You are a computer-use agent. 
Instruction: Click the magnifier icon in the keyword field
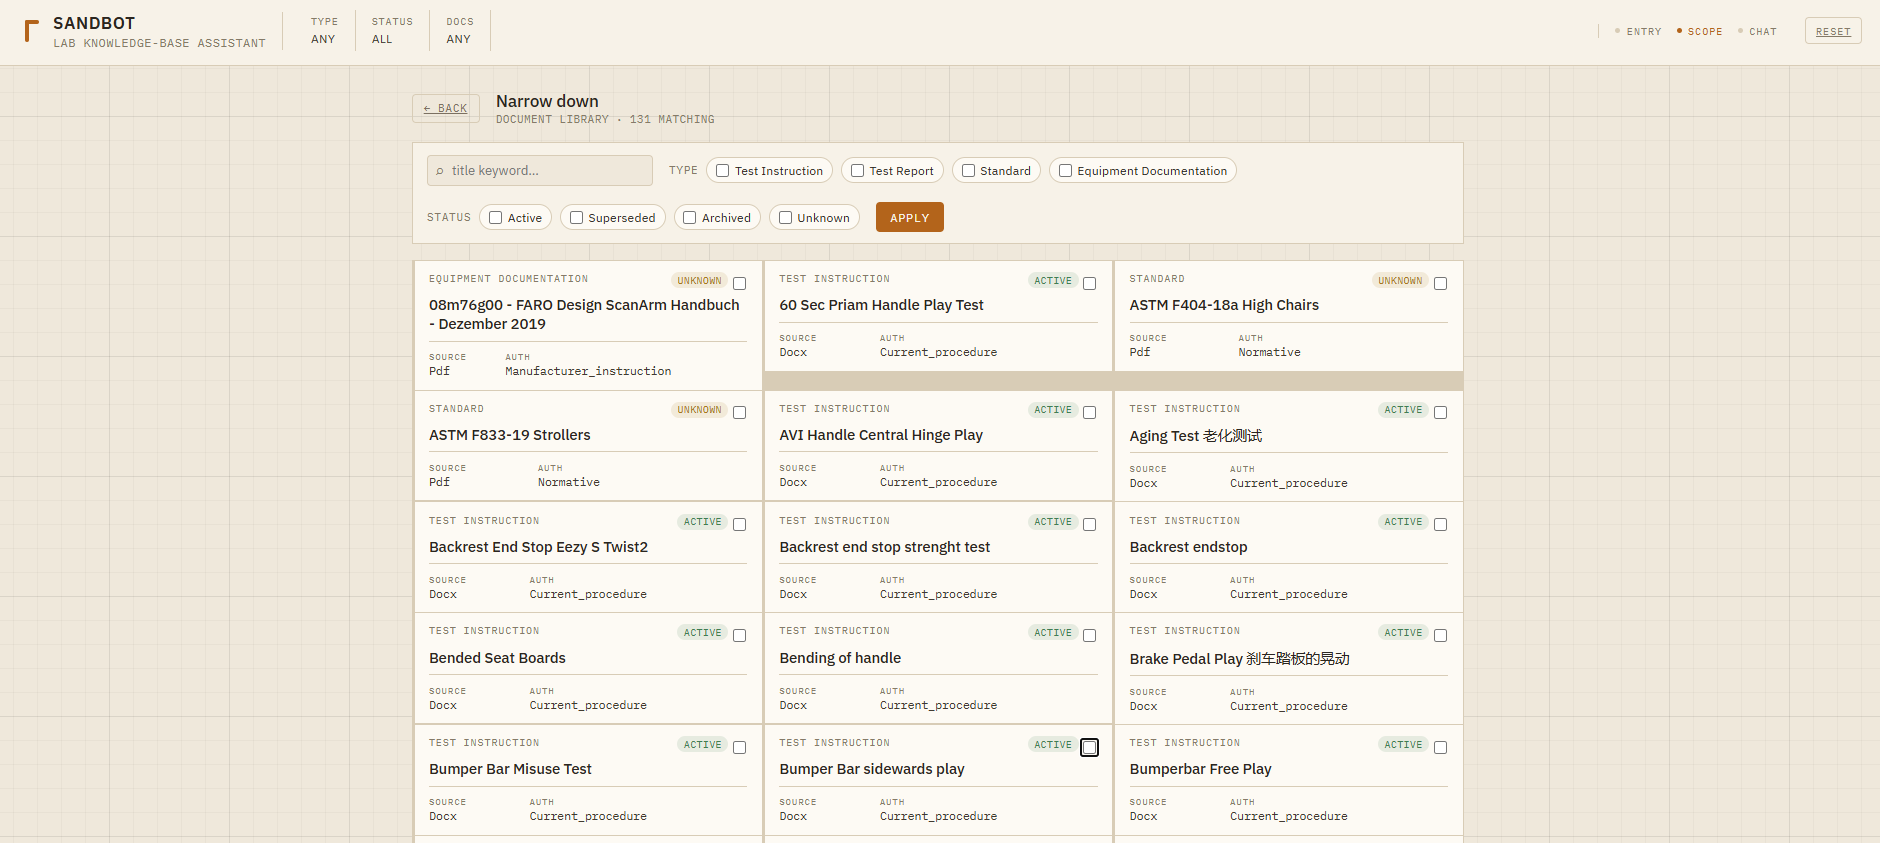(440, 171)
